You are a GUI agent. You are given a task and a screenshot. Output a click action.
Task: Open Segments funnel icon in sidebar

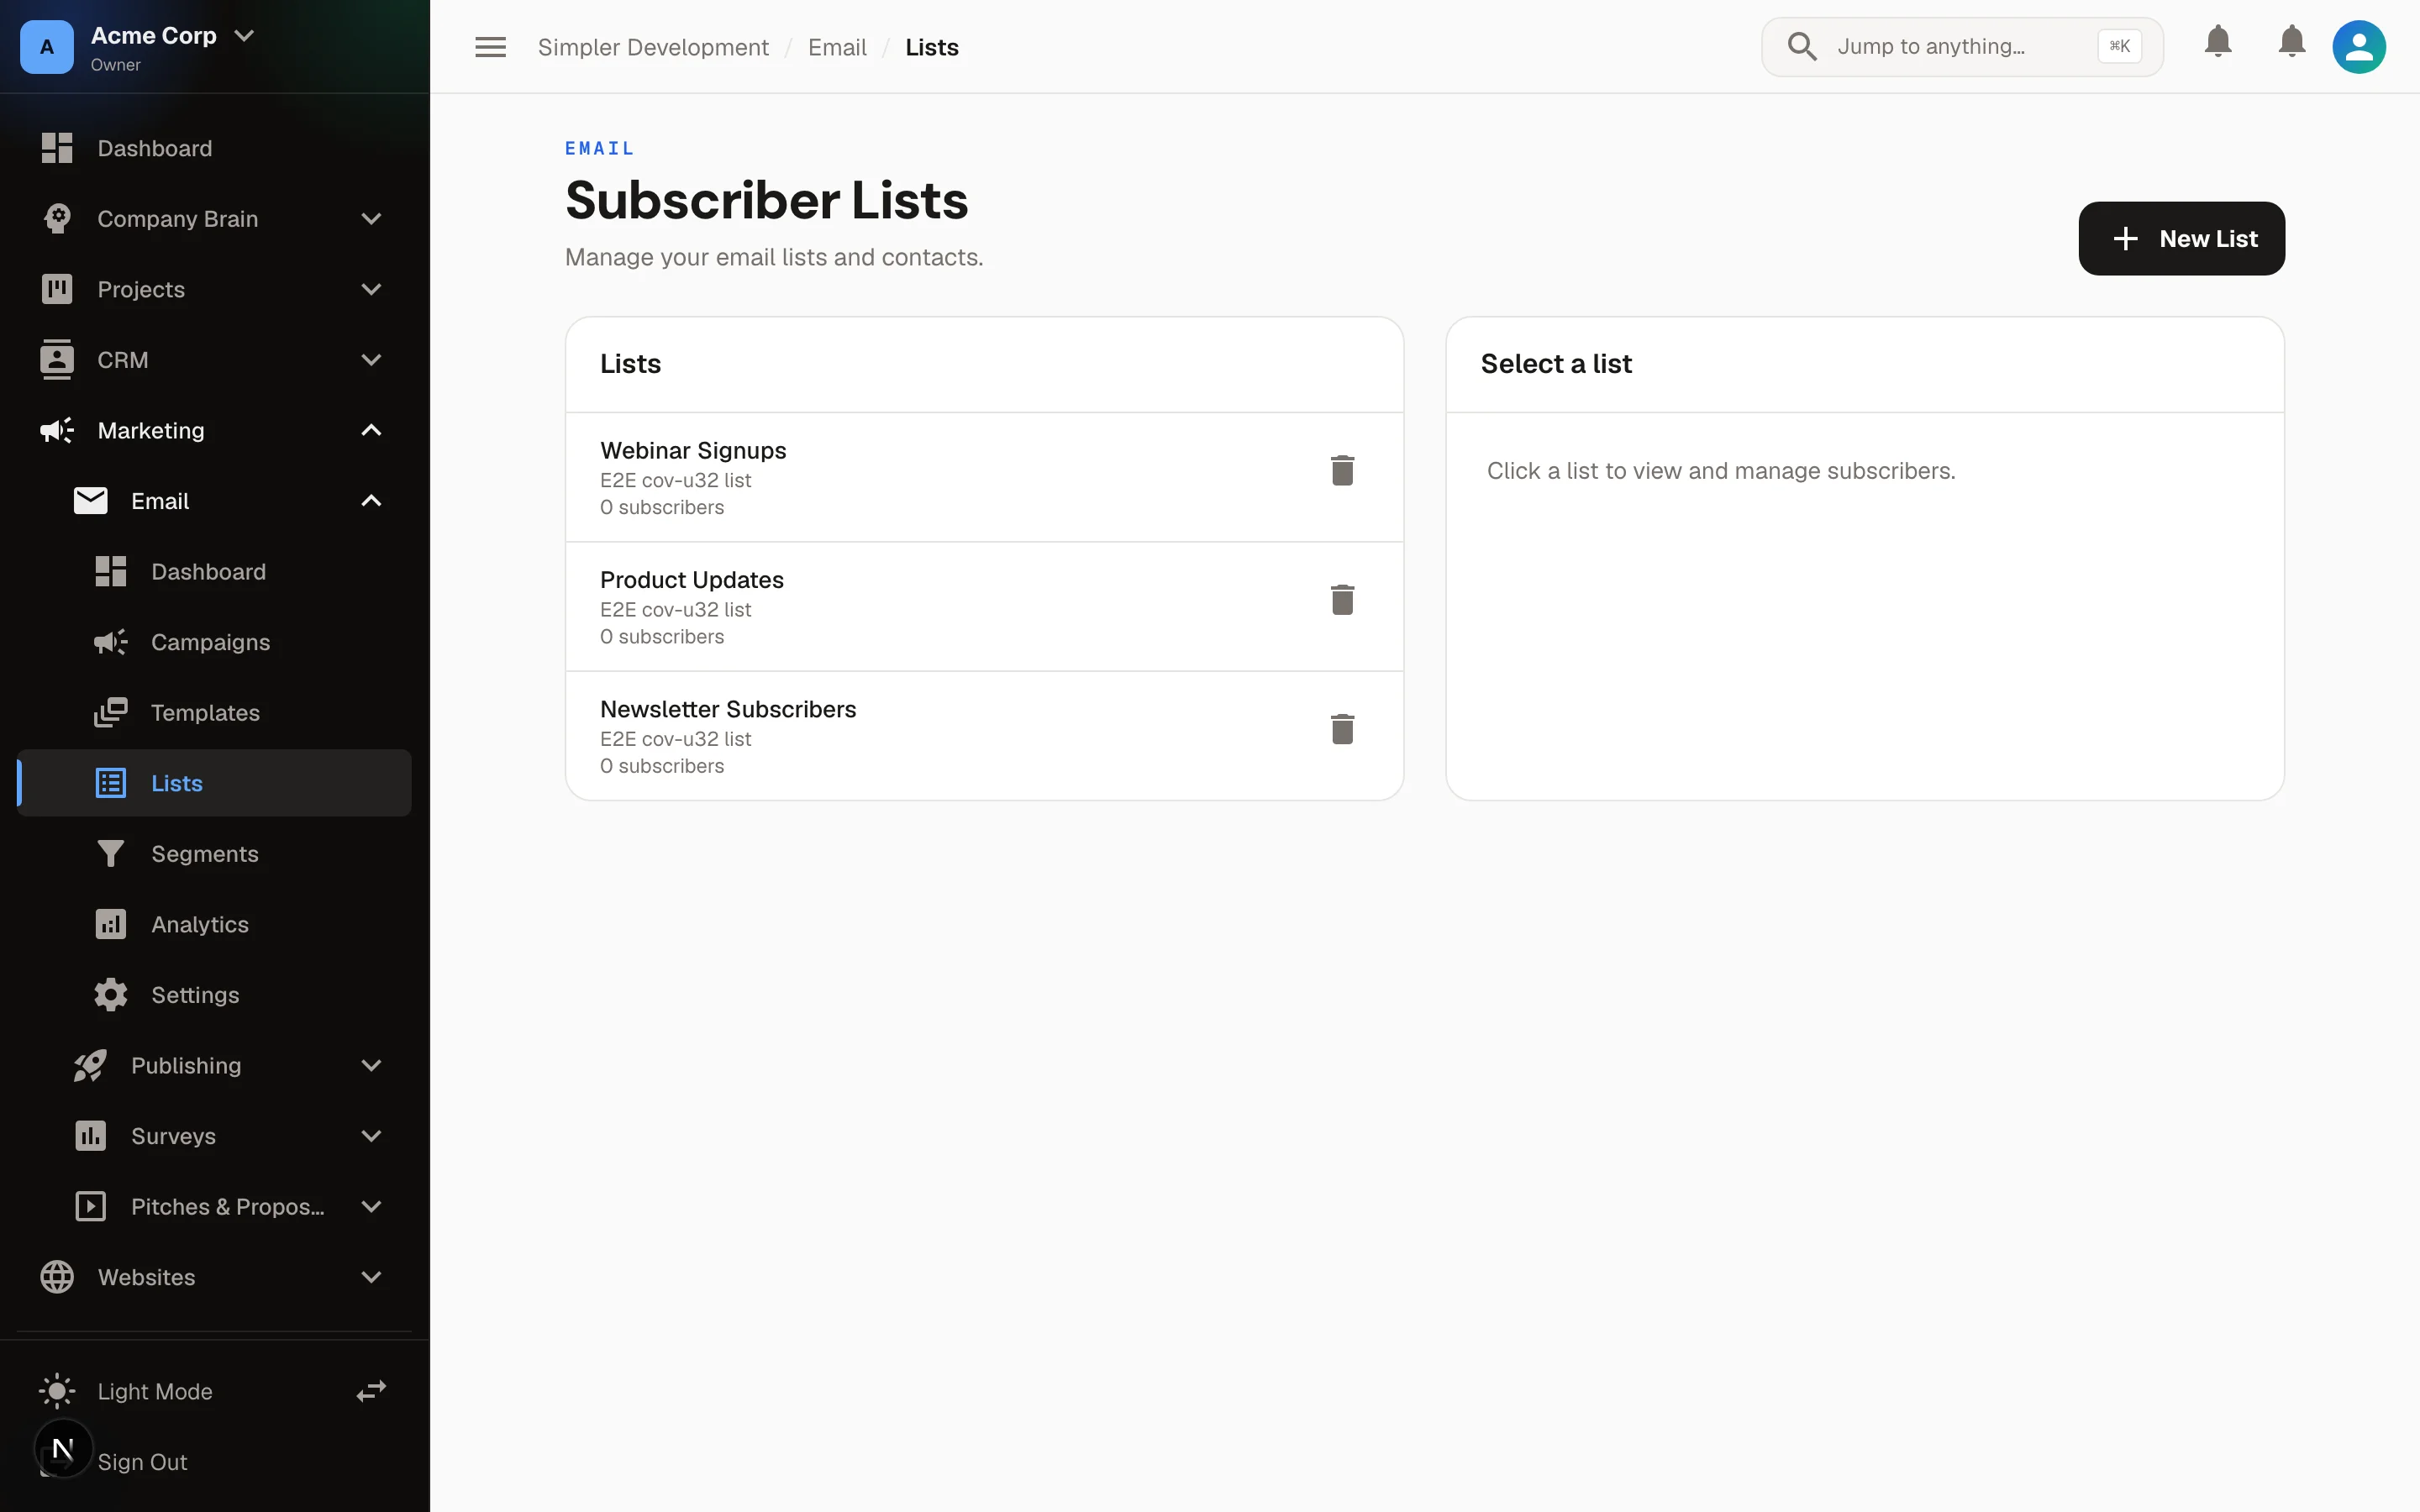(x=110, y=853)
